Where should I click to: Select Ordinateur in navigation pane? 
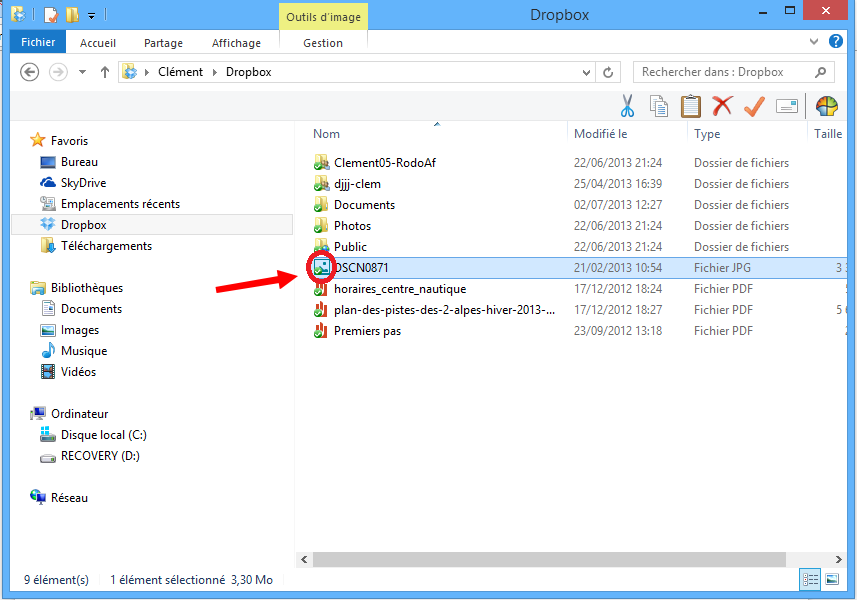click(x=80, y=414)
